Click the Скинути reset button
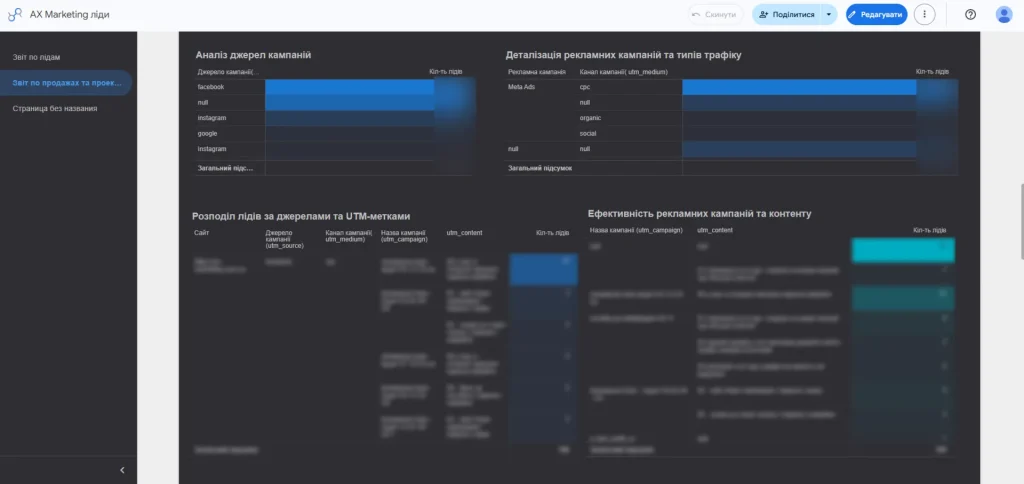Viewport: 1024px width, 484px height. click(x=716, y=14)
